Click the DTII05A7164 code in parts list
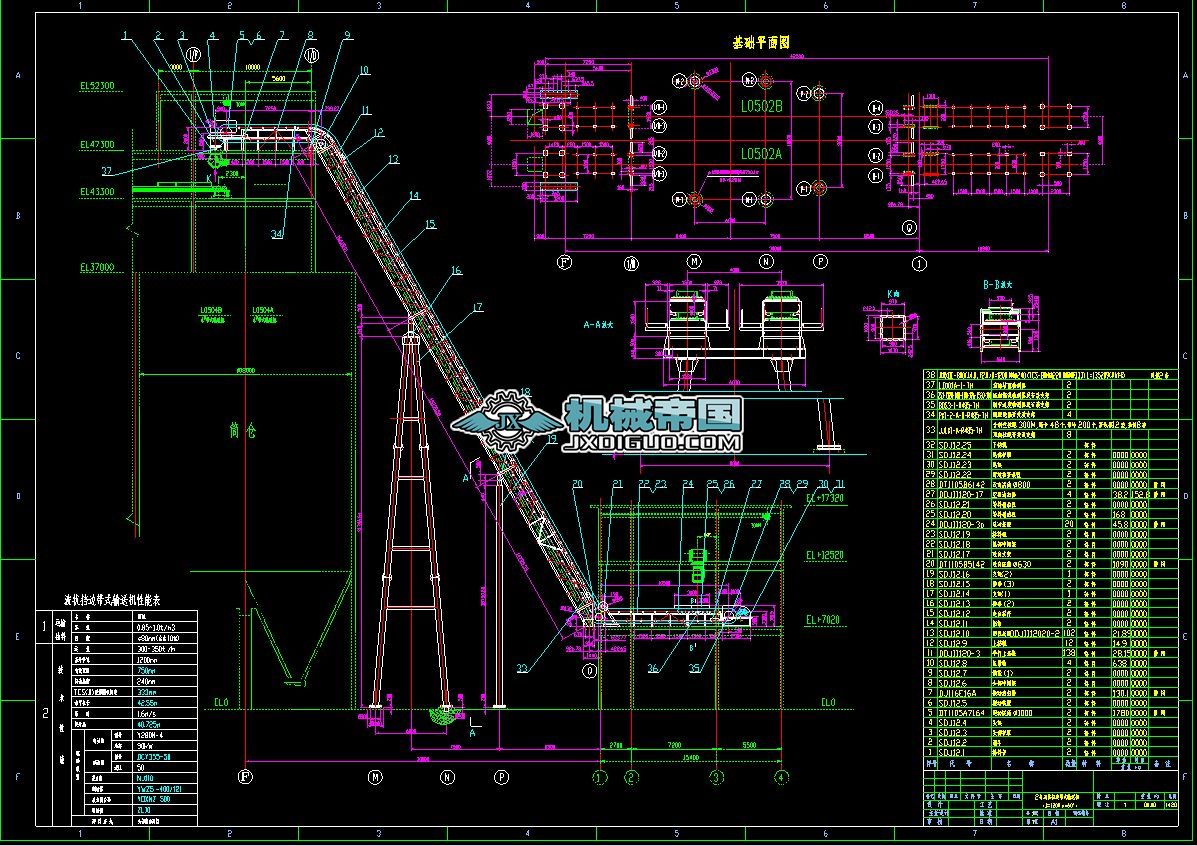The width and height of the screenshot is (1197, 846). [961, 712]
